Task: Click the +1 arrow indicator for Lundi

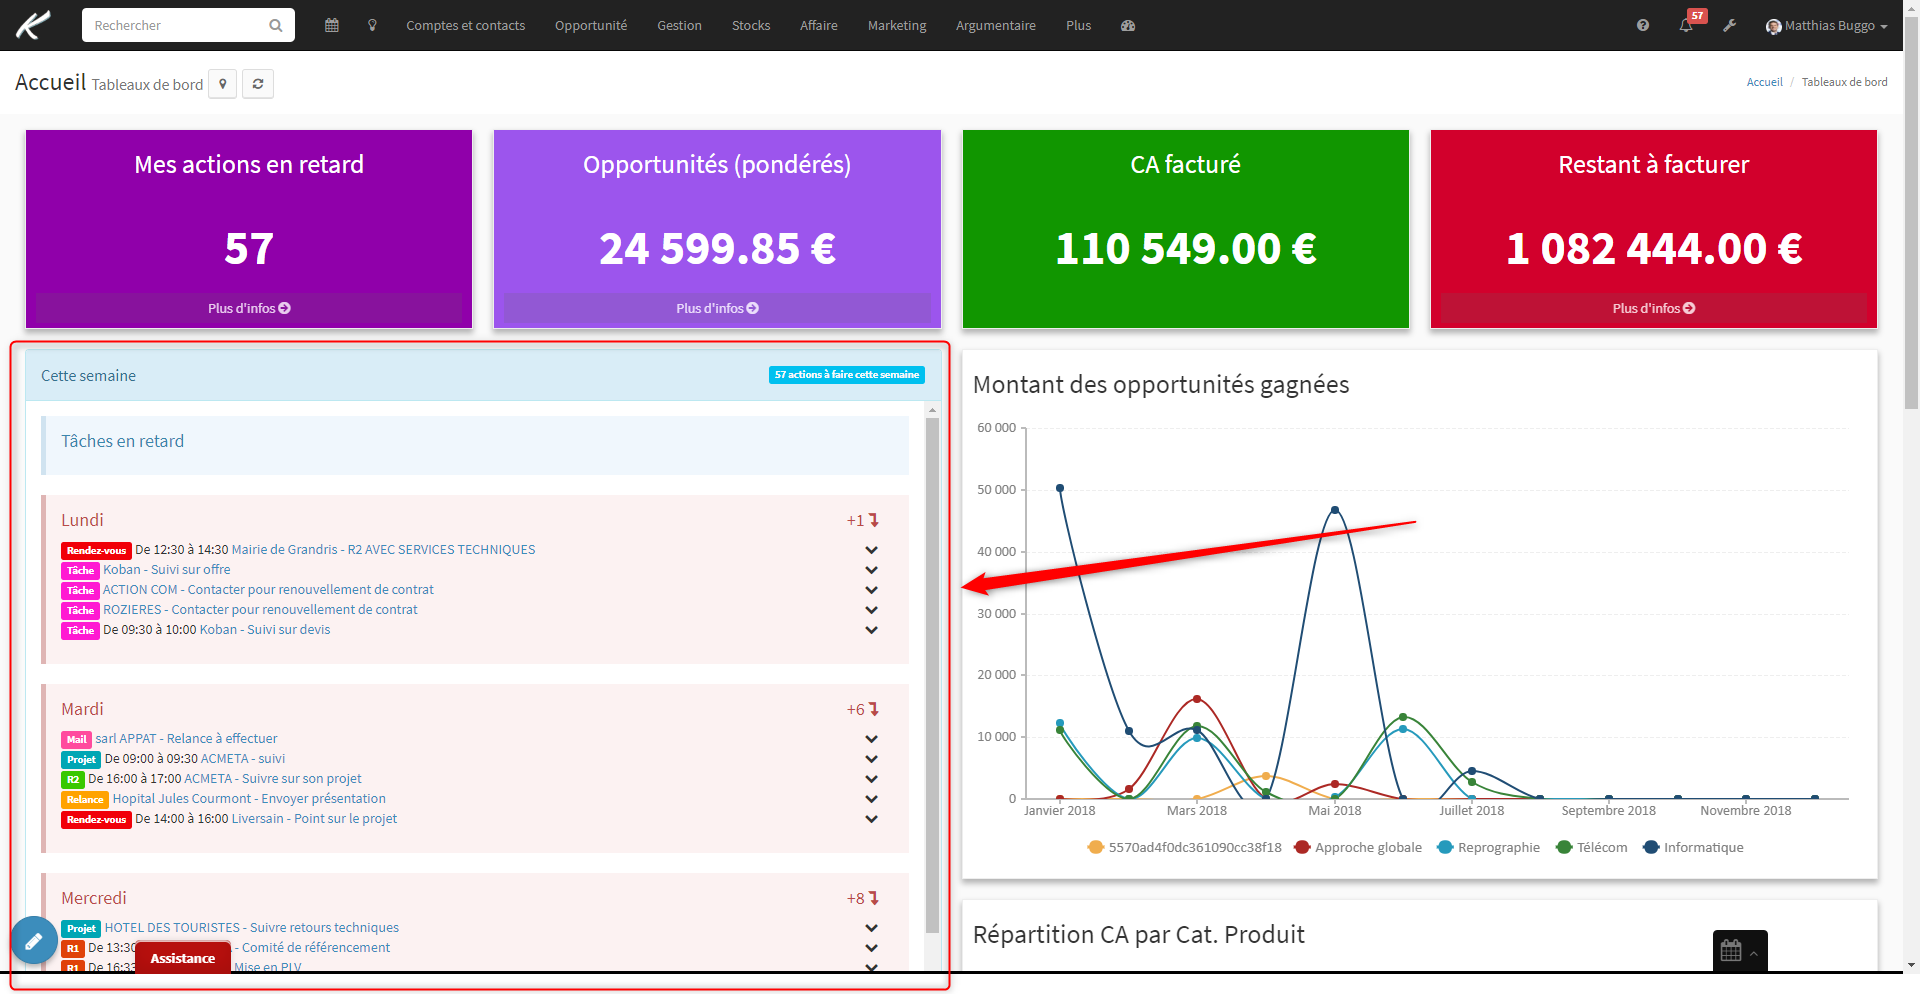Action: [862, 520]
